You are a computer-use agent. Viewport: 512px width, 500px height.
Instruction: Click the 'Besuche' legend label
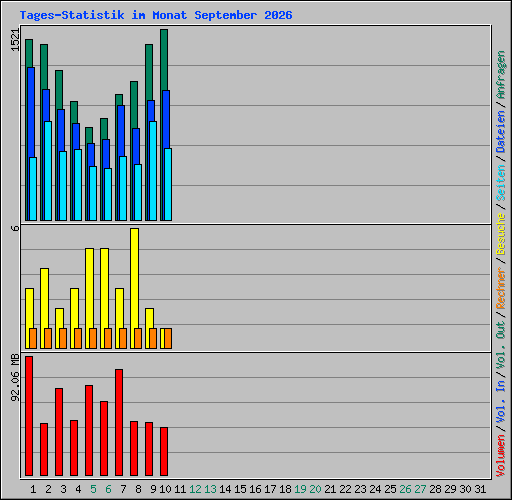501,234
